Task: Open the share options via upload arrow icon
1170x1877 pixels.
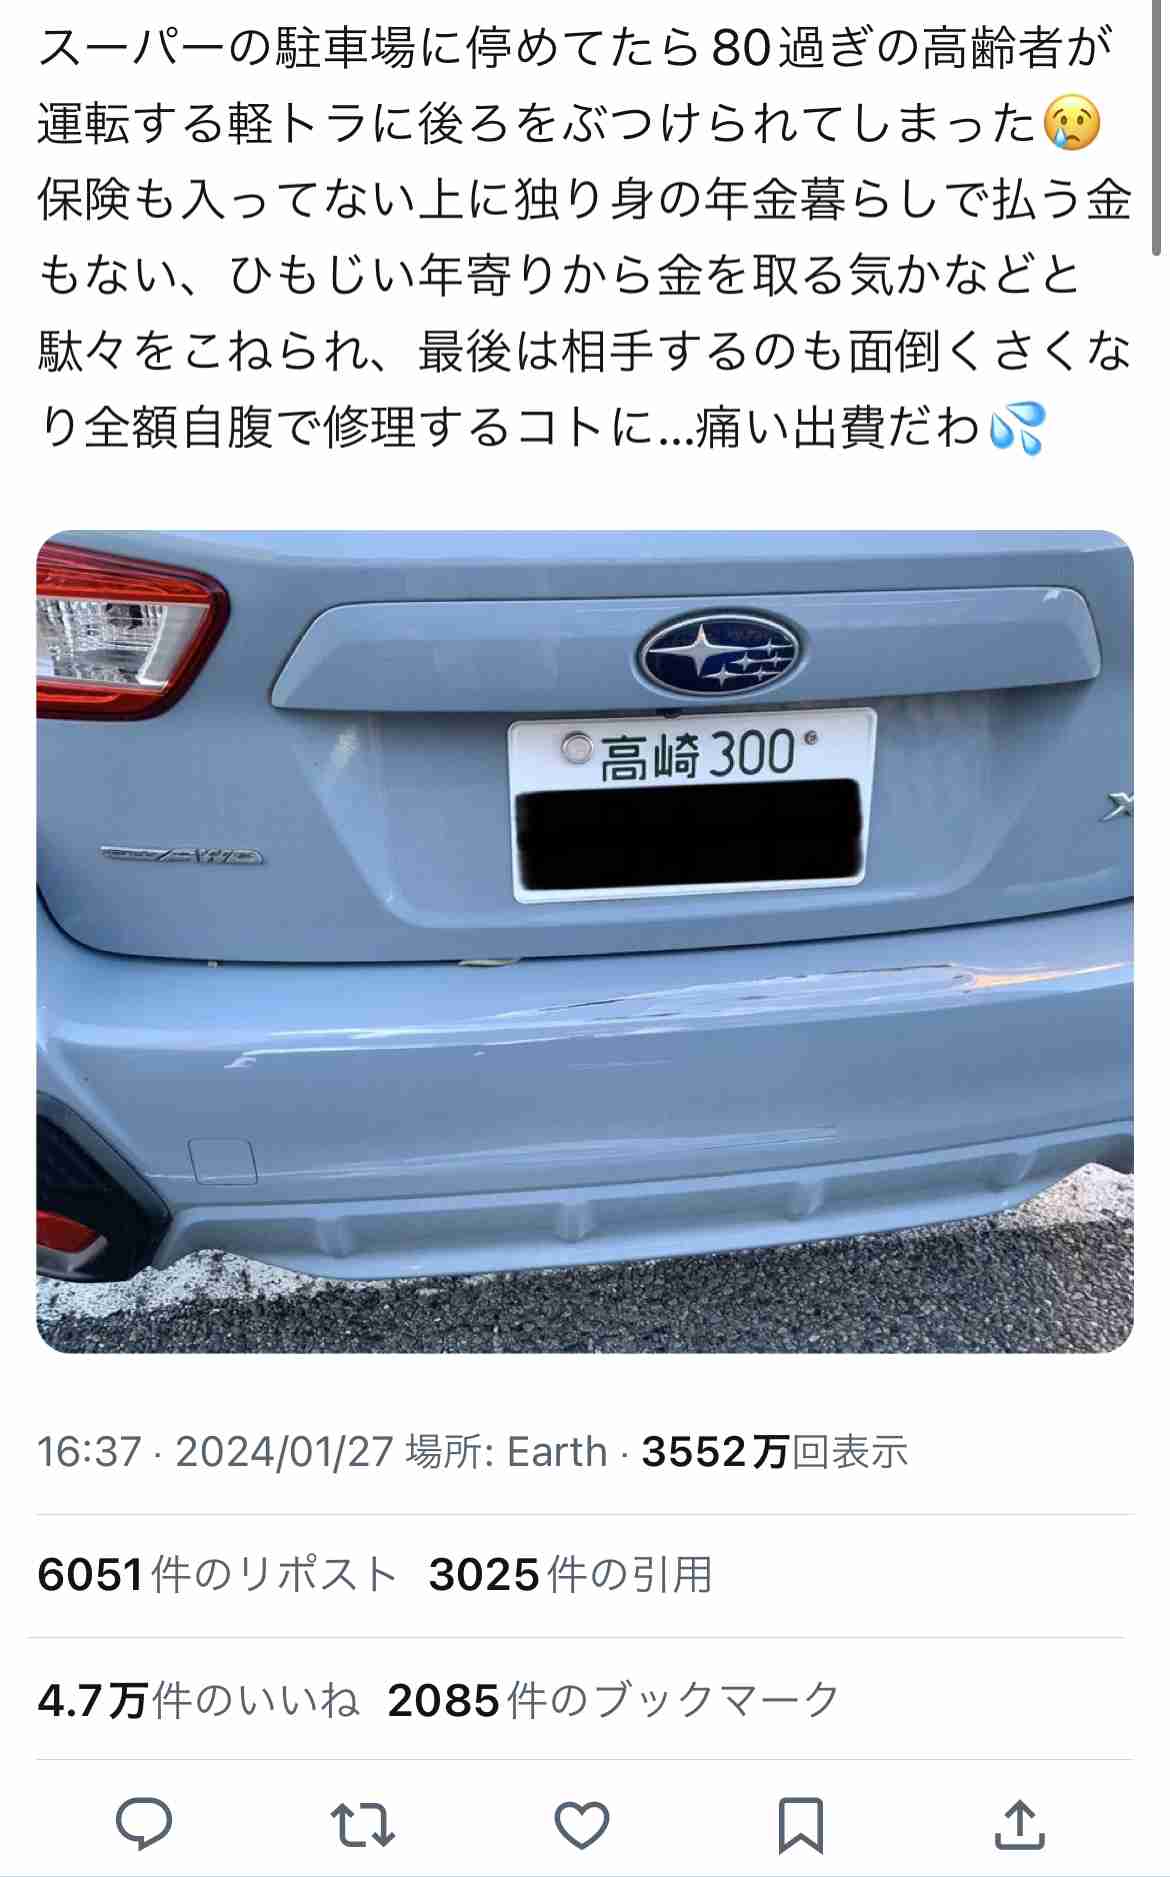Action: pos(1019,1824)
